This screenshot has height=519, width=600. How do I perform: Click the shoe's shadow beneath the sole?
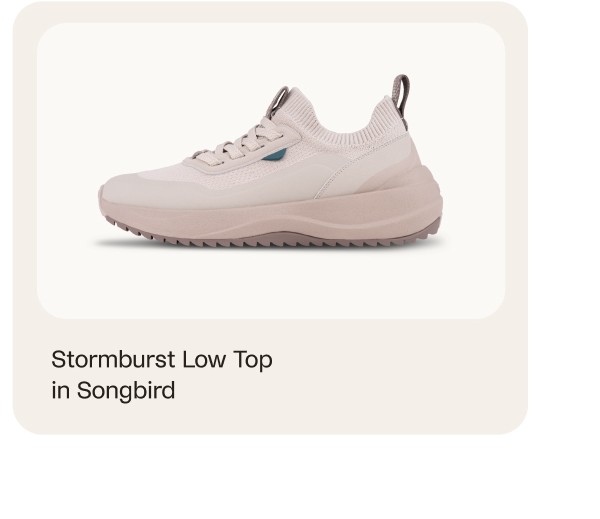point(268,246)
